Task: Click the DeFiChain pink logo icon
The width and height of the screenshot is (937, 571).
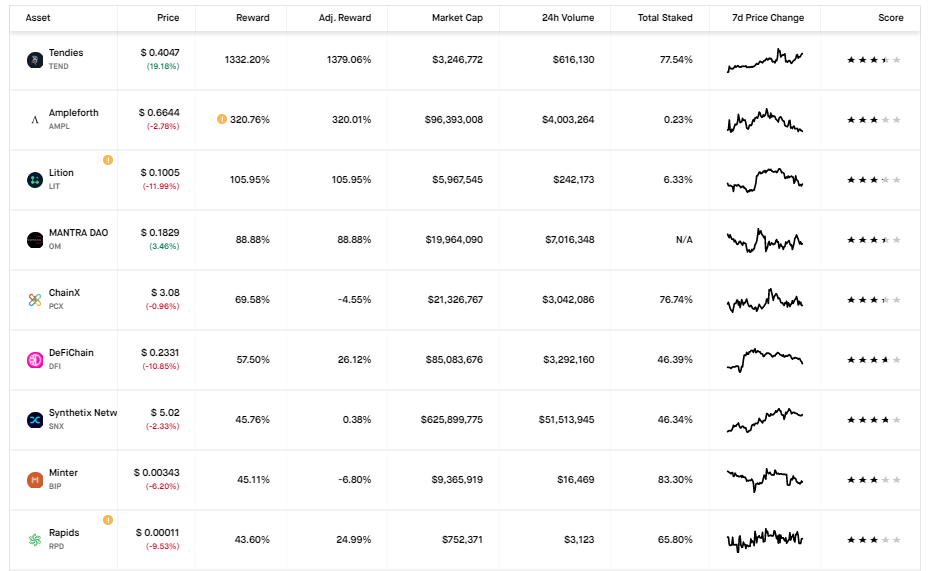Action: point(35,360)
